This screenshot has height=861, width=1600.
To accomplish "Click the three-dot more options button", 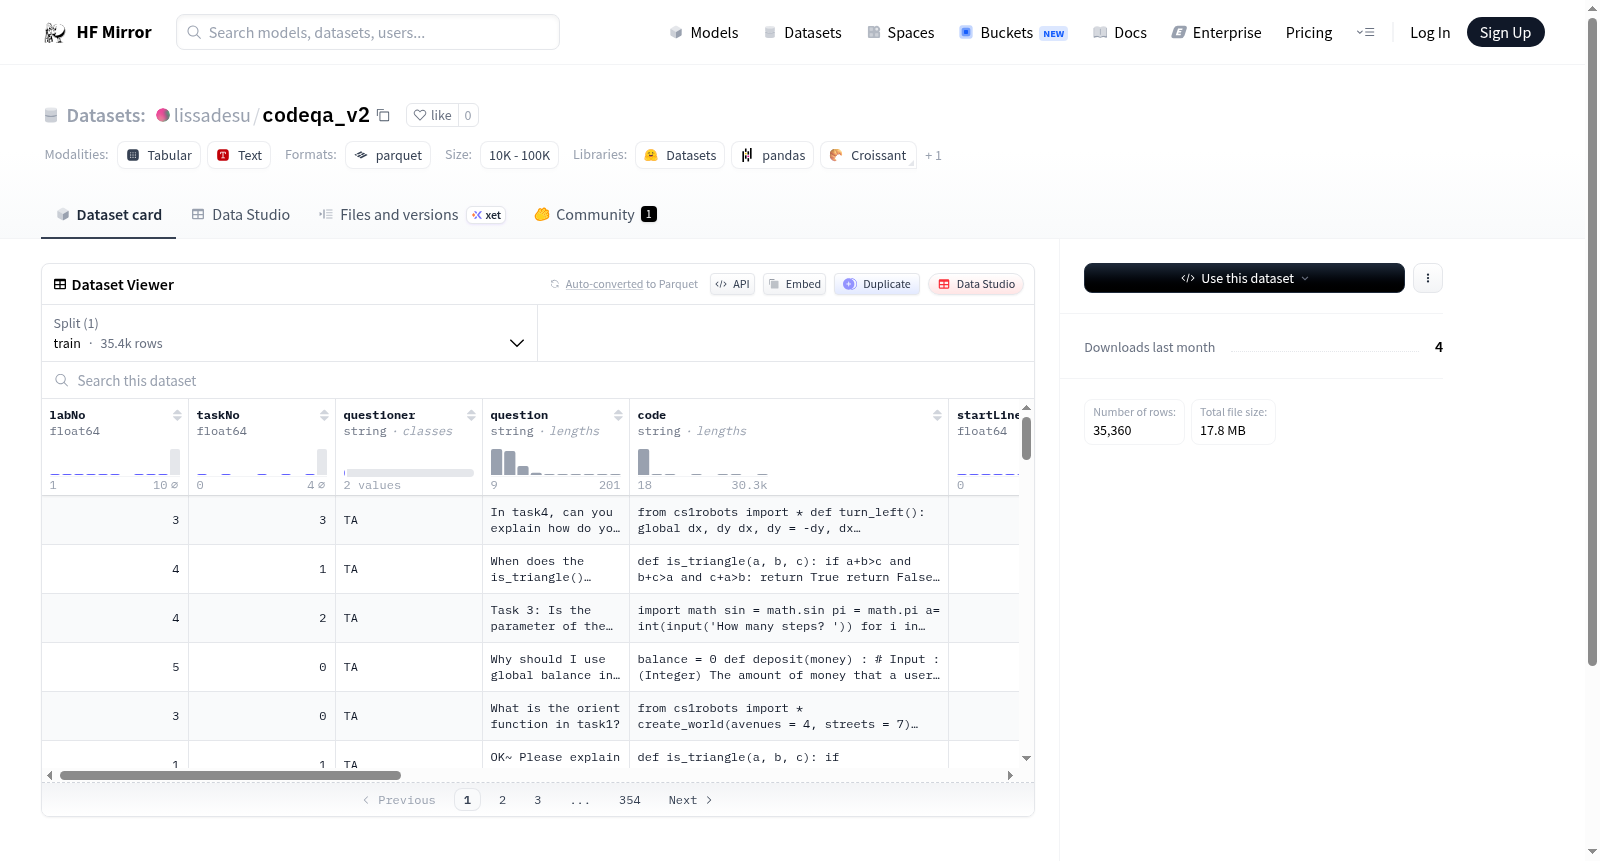I will point(1428,278).
